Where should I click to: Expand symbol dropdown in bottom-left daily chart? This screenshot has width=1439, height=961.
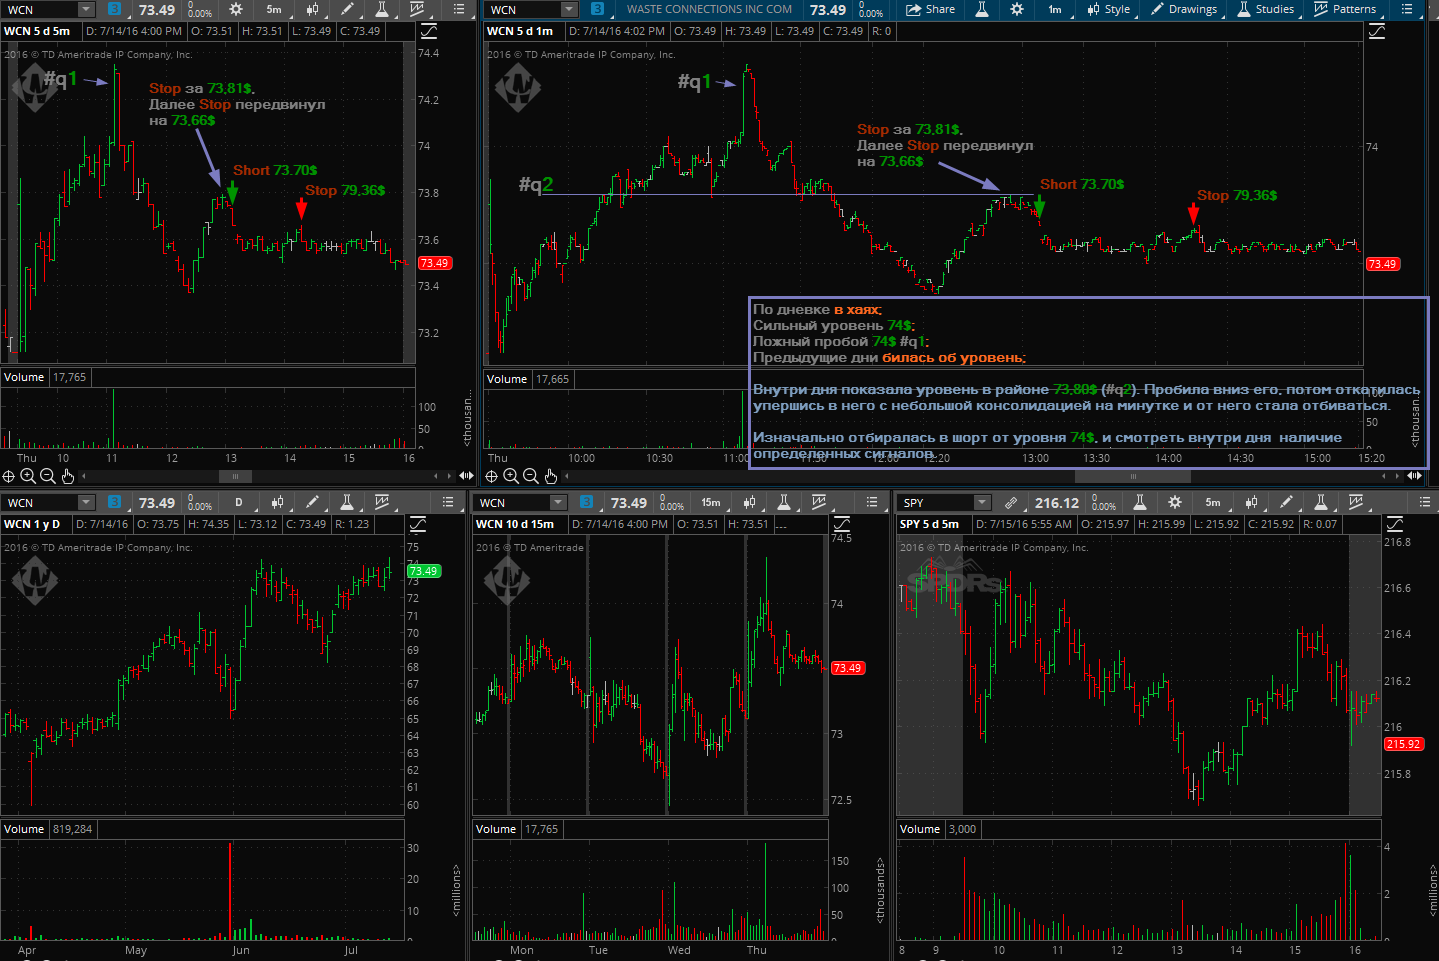[86, 502]
